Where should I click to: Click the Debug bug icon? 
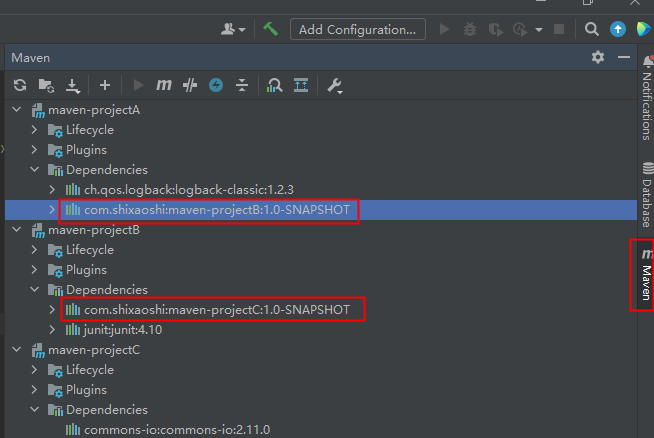pos(470,29)
